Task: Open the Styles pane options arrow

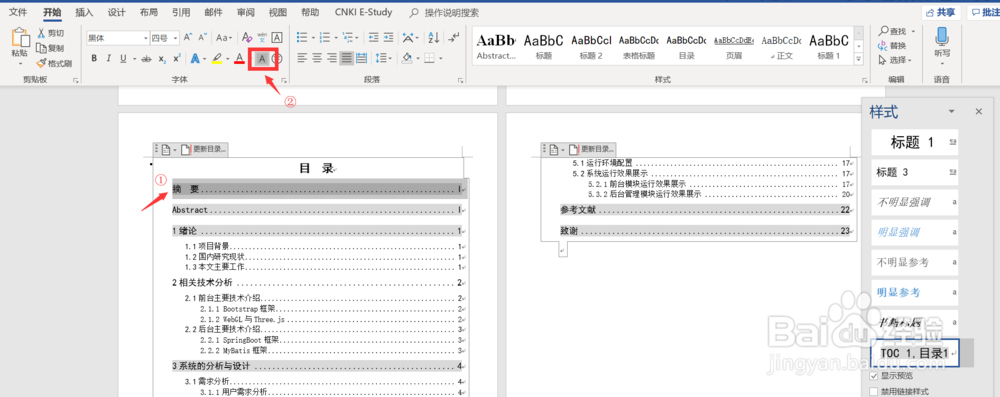Action: (952, 111)
